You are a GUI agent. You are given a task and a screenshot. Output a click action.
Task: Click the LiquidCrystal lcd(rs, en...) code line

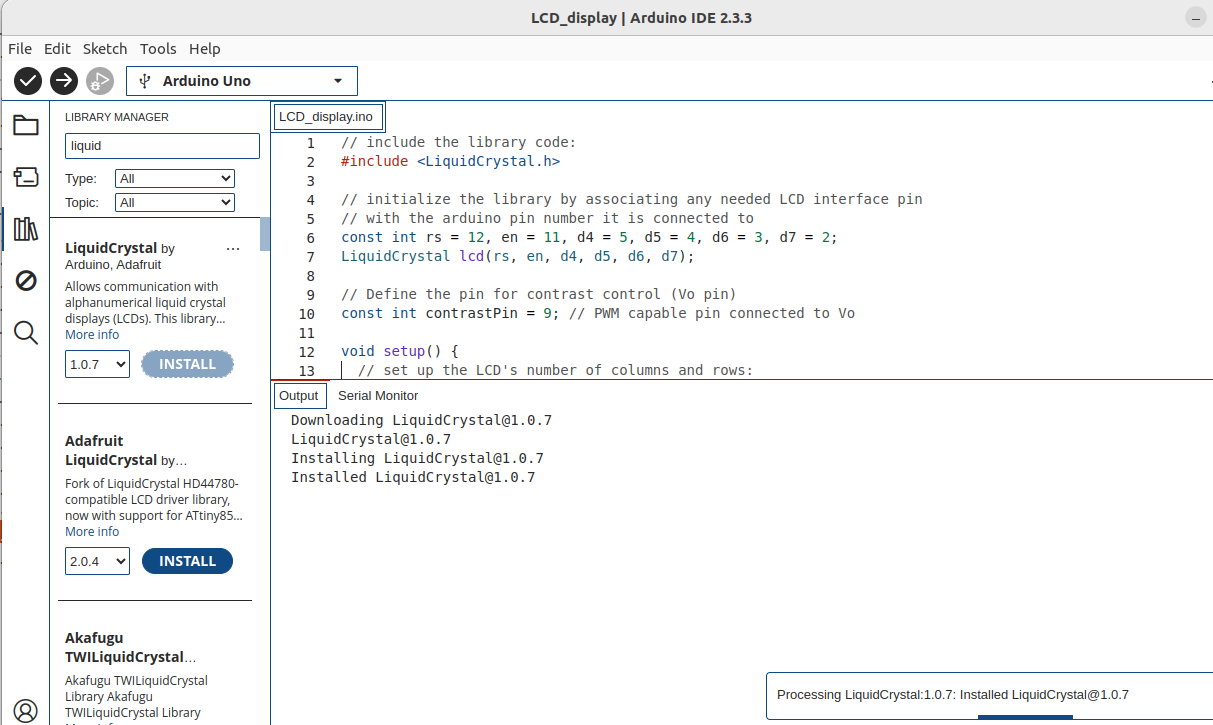pos(517,256)
